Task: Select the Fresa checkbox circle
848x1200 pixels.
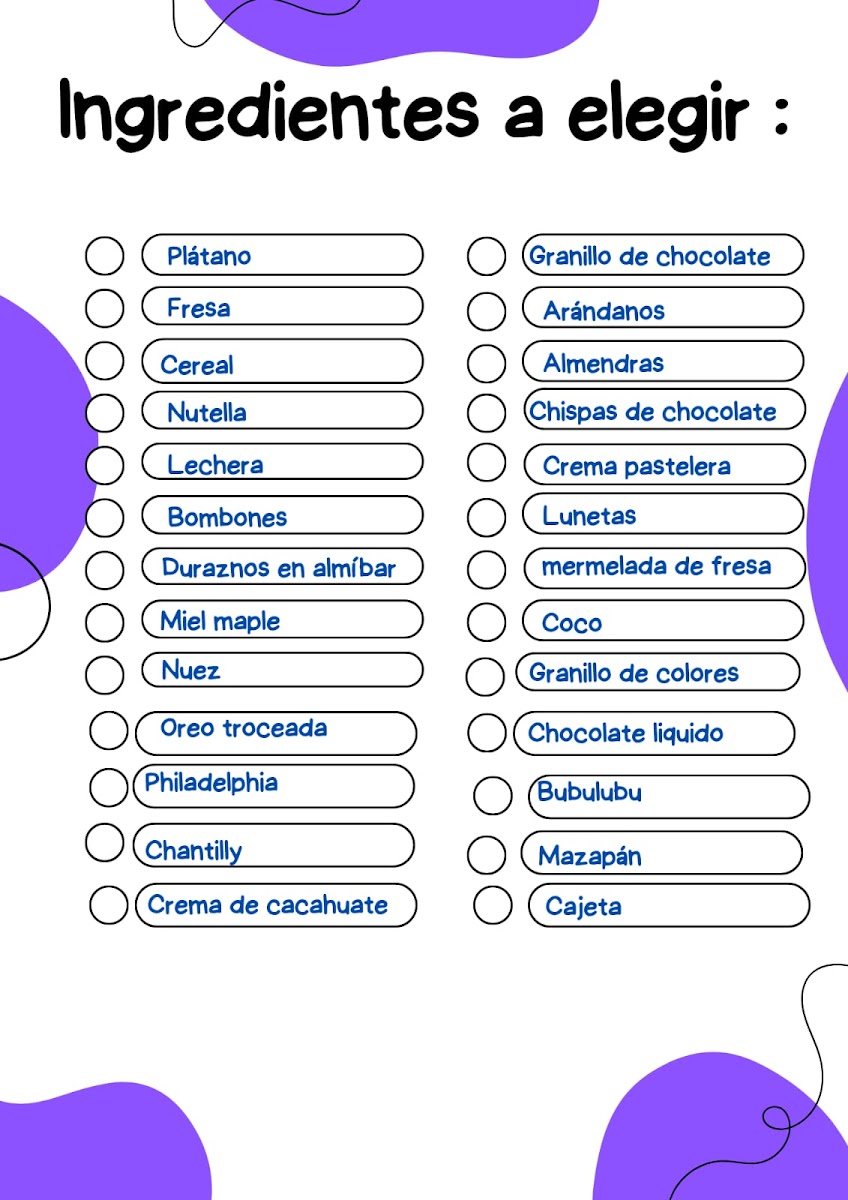Action: click(x=105, y=308)
